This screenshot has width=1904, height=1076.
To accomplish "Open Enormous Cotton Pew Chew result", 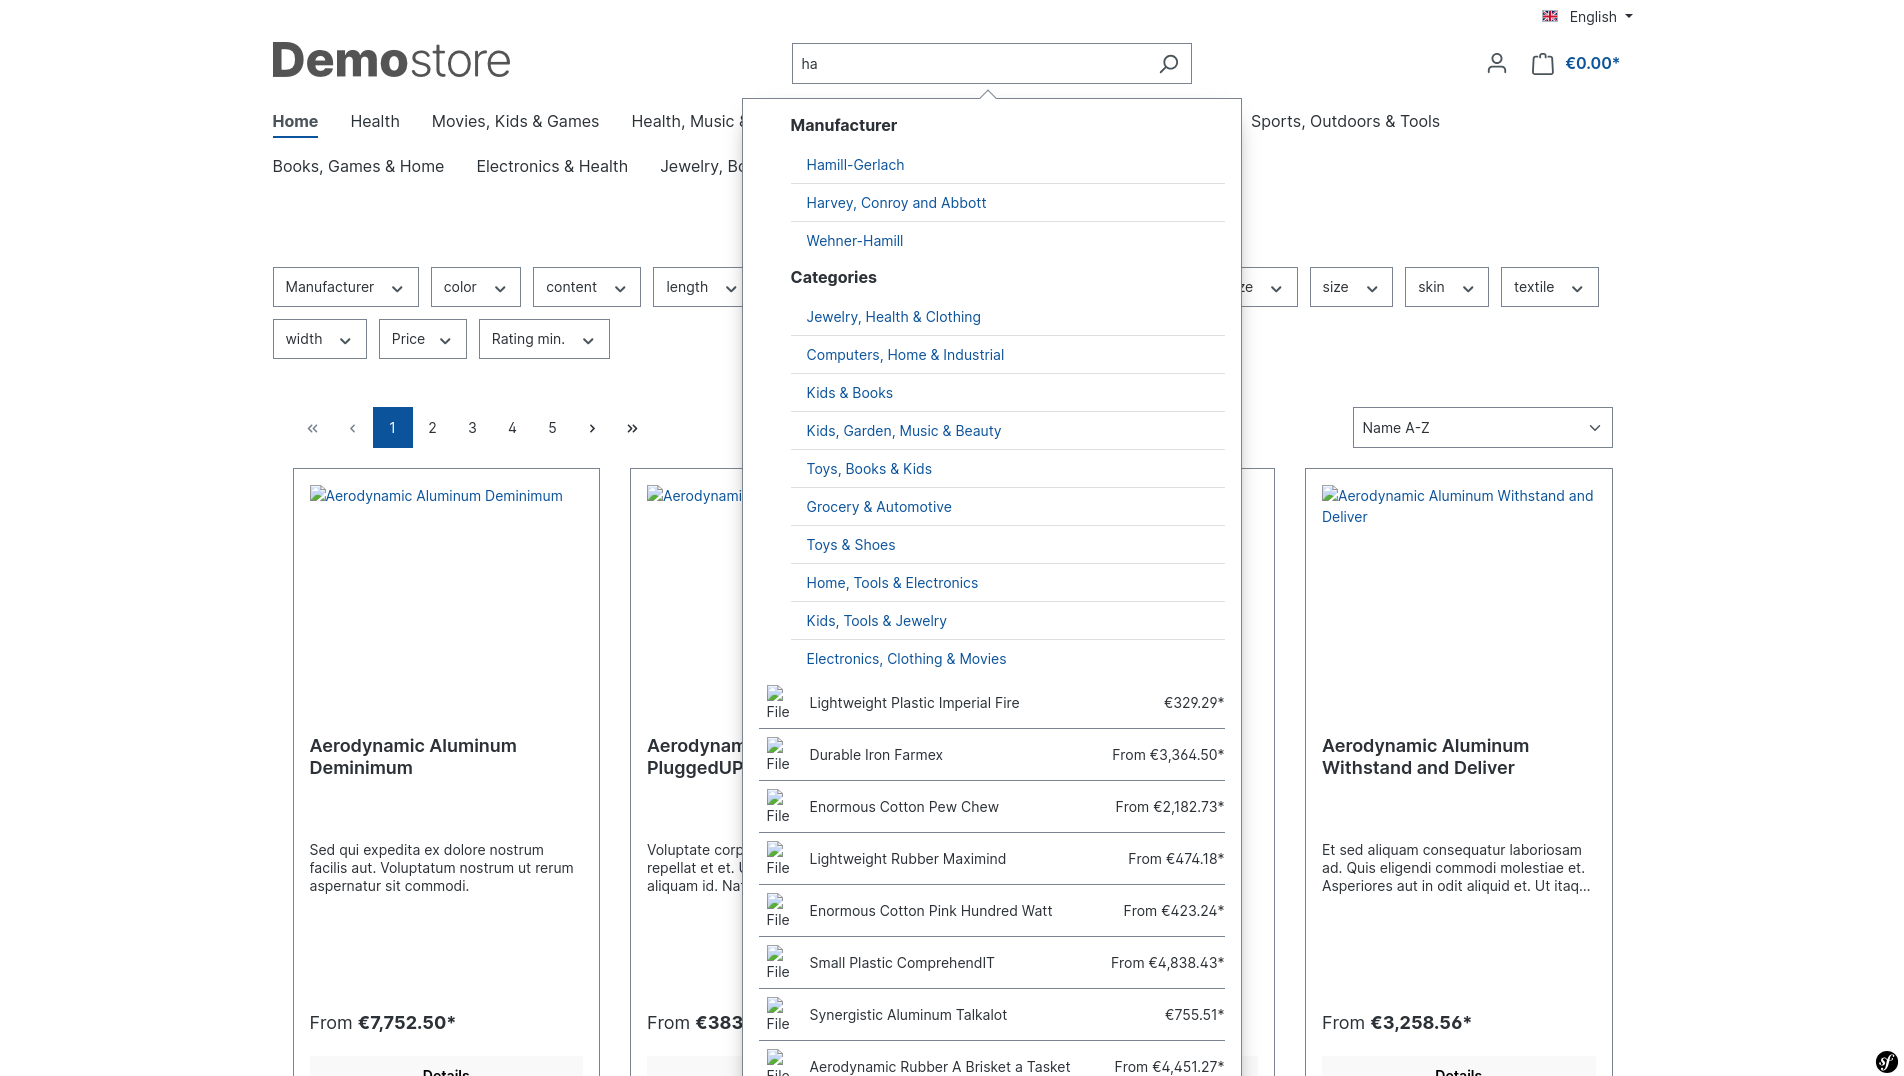I will coord(992,807).
